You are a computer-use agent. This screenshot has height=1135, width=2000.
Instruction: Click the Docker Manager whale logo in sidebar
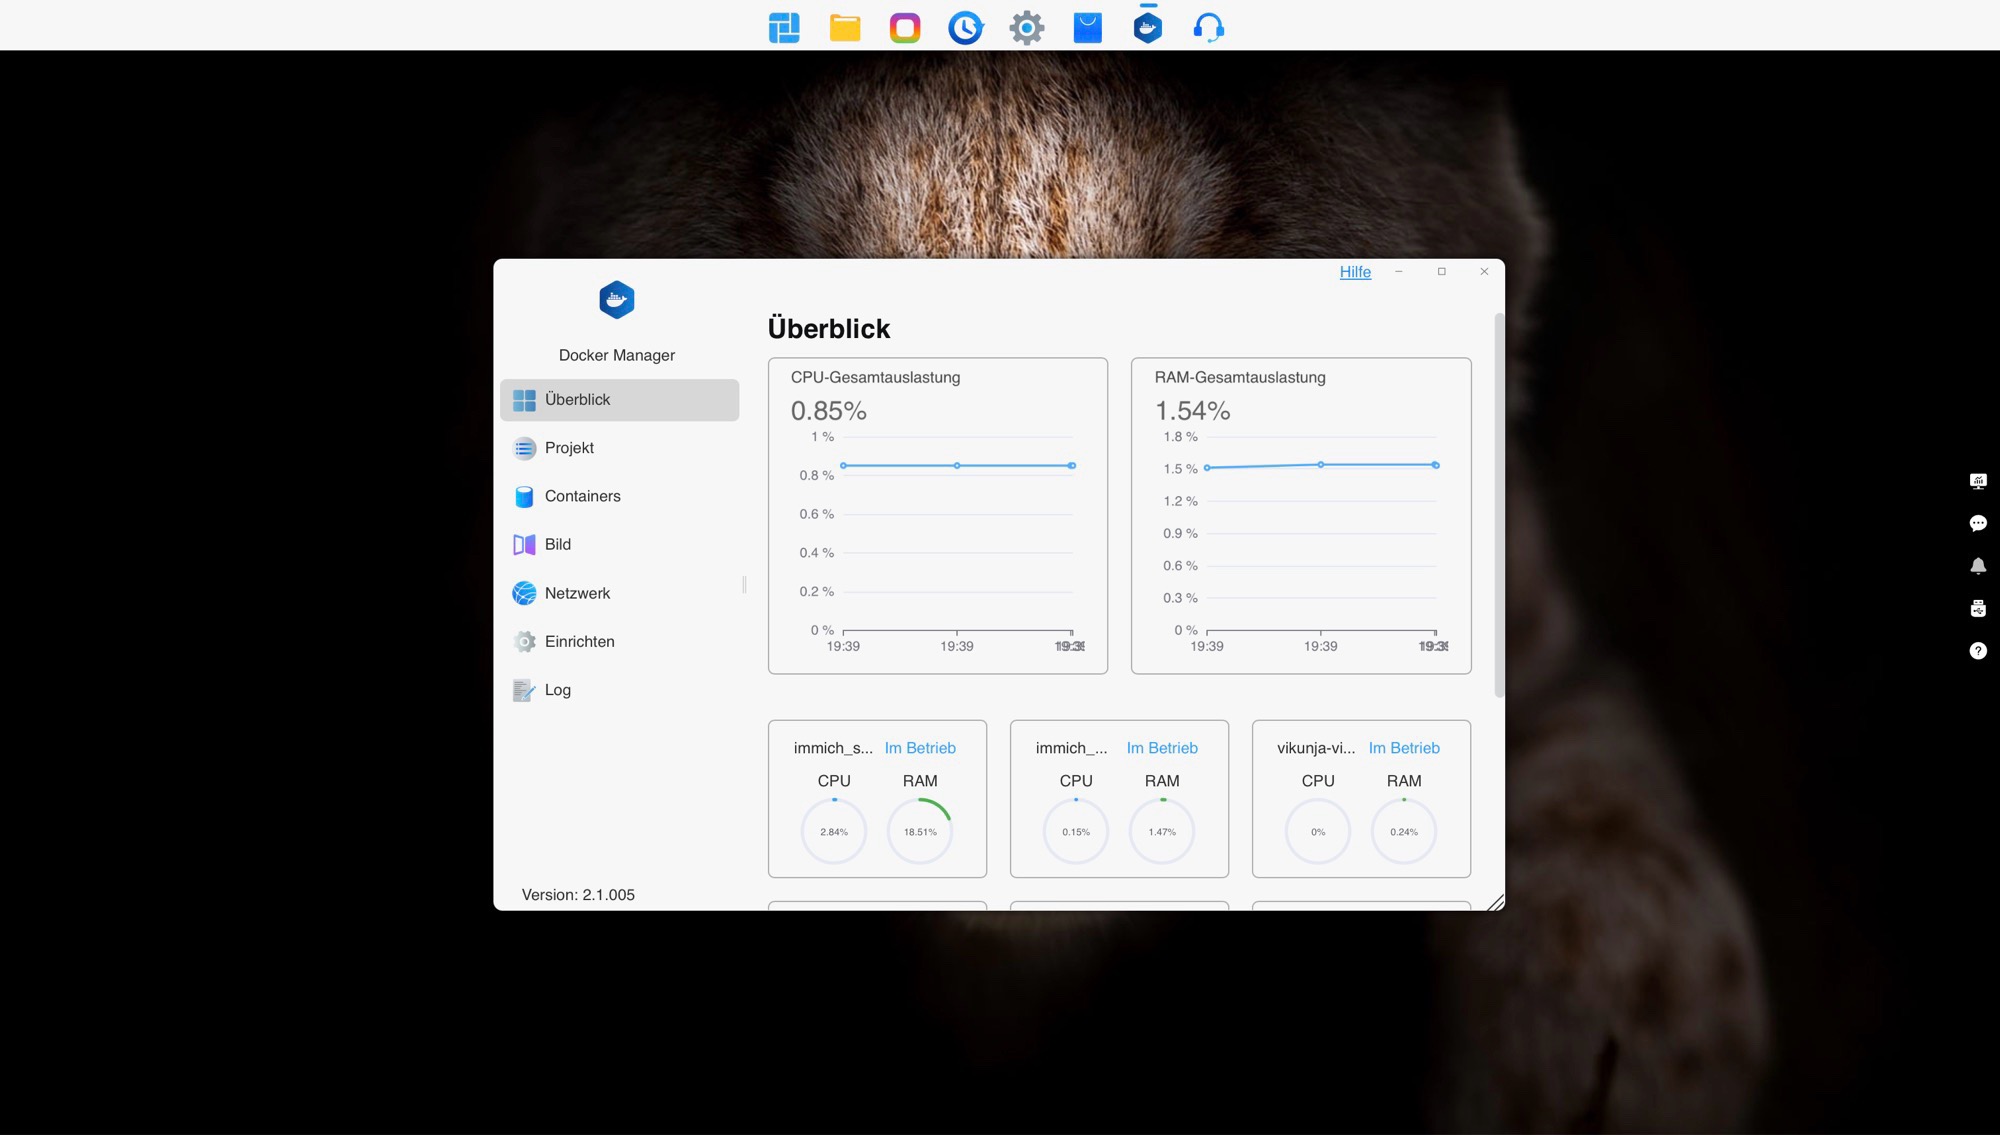(616, 300)
